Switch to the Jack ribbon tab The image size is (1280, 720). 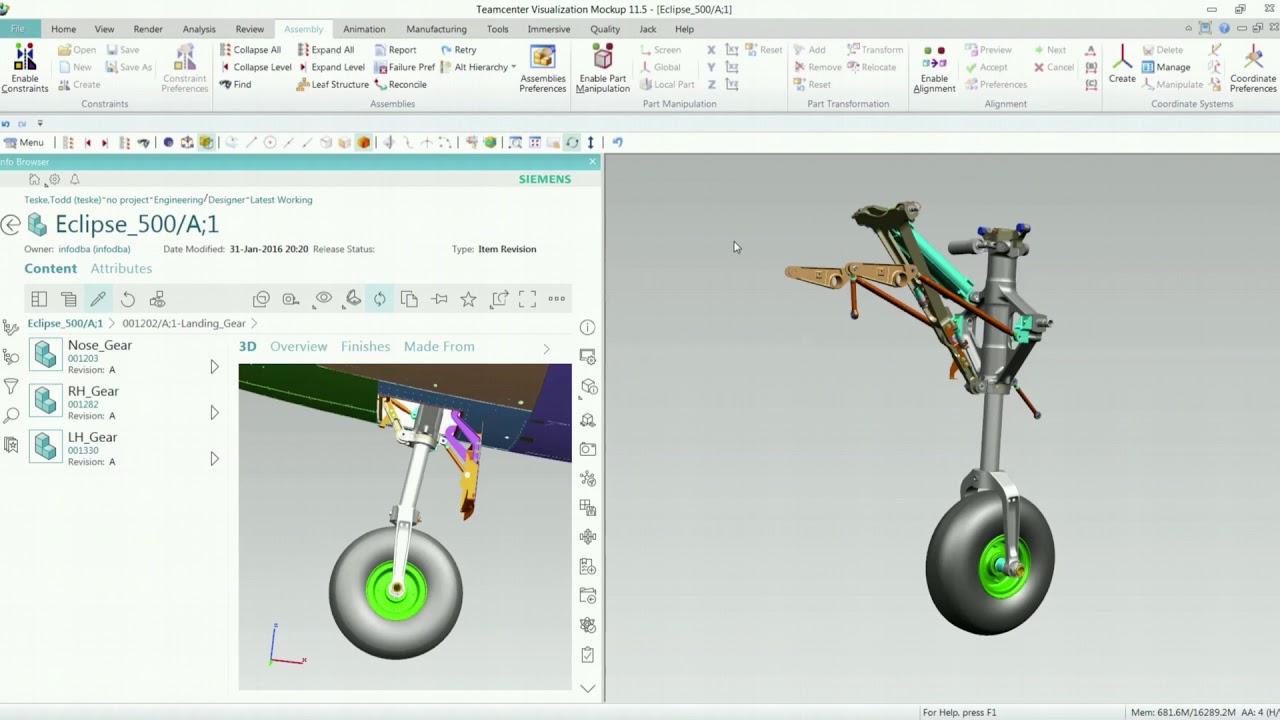click(x=648, y=29)
